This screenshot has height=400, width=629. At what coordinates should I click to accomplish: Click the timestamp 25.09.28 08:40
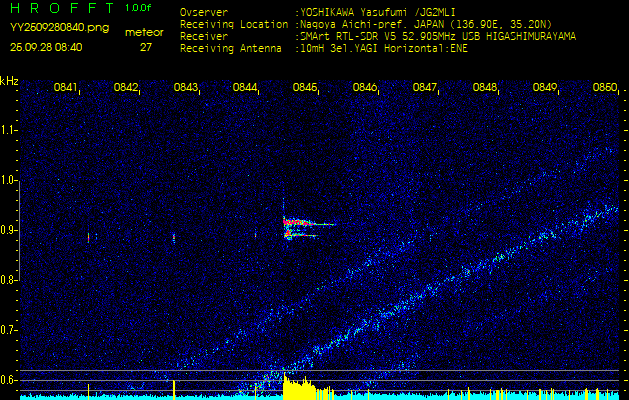(x=46, y=47)
